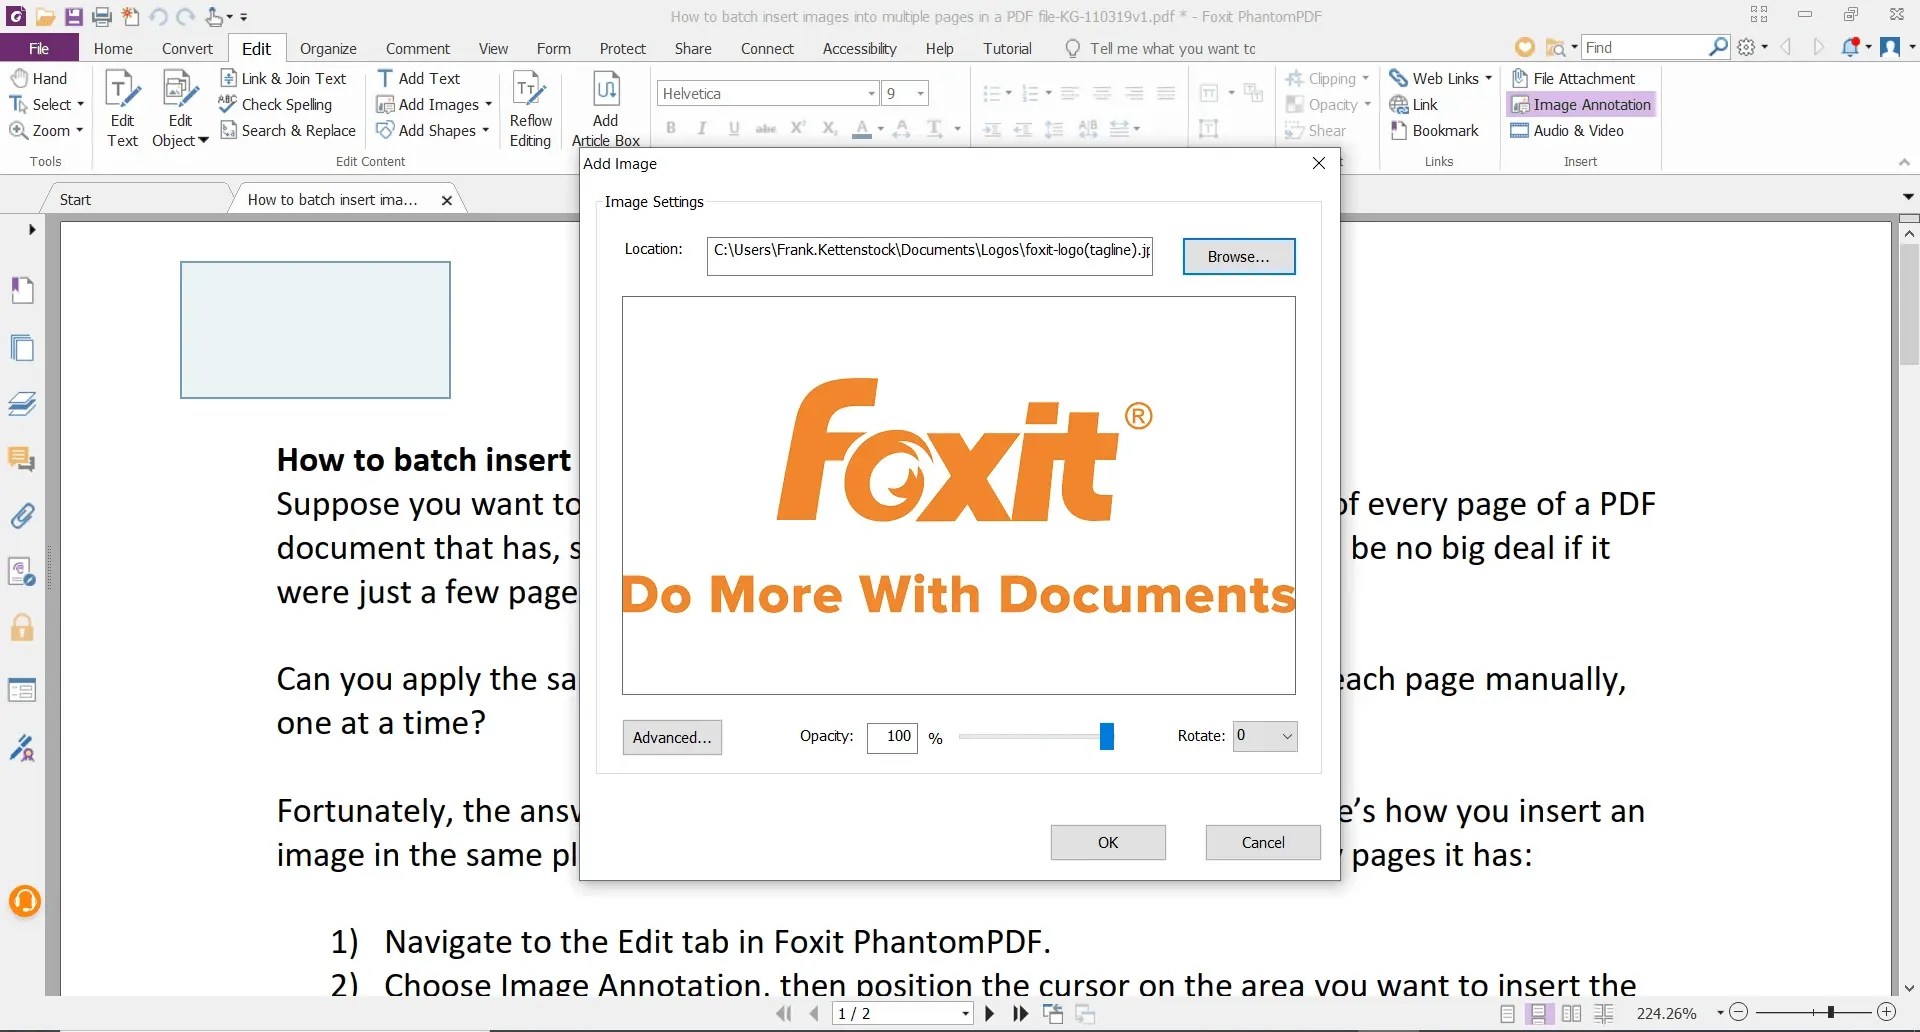Open the Page Thumbnails panel

click(22, 348)
